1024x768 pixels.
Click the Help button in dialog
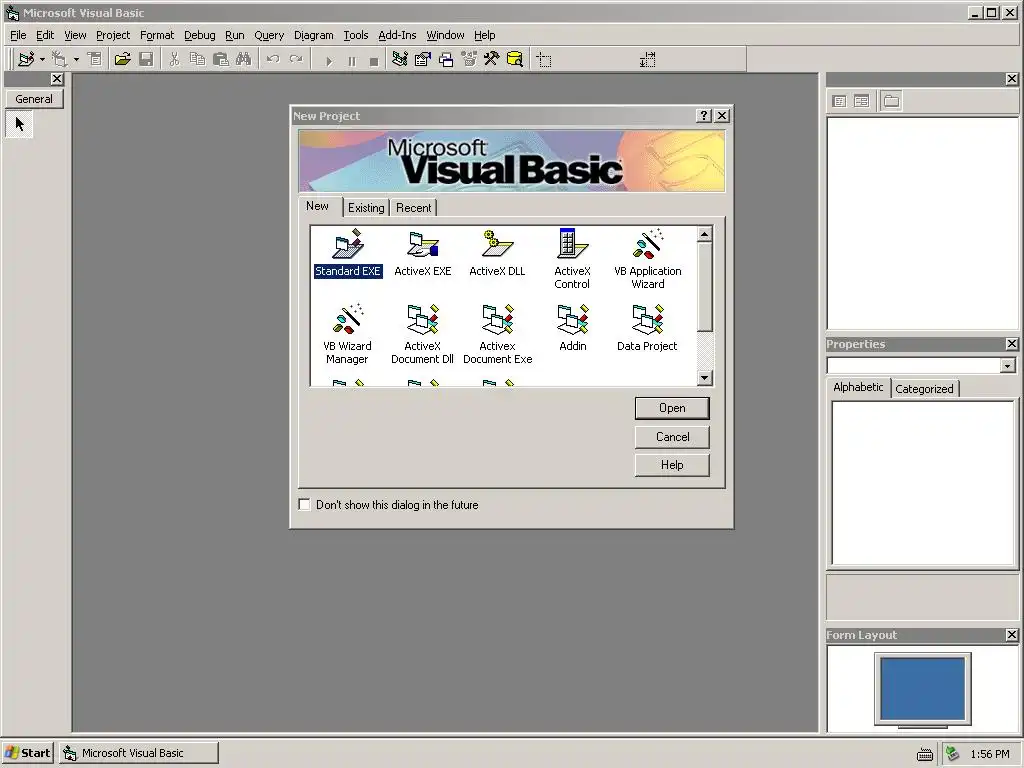672,465
